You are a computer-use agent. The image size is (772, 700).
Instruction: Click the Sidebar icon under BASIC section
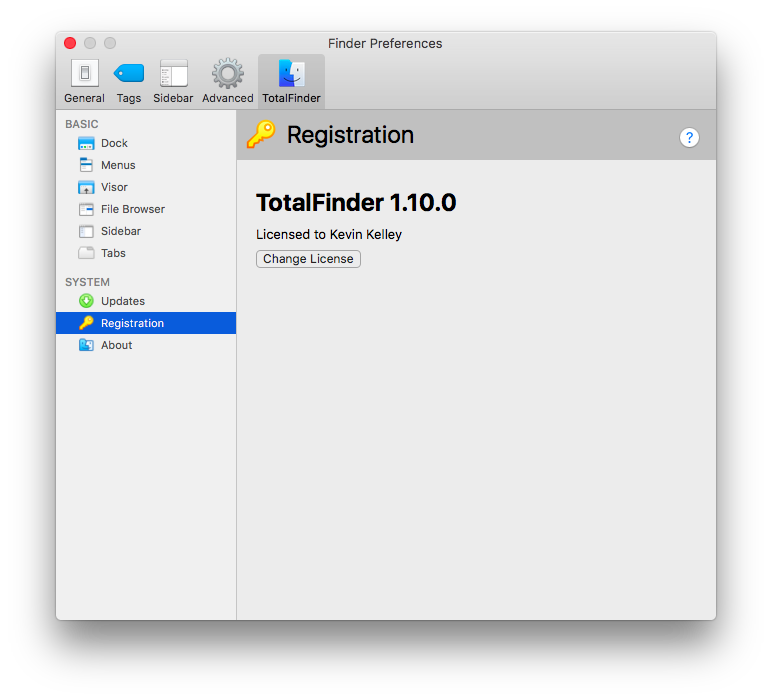pyautogui.click(x=86, y=231)
